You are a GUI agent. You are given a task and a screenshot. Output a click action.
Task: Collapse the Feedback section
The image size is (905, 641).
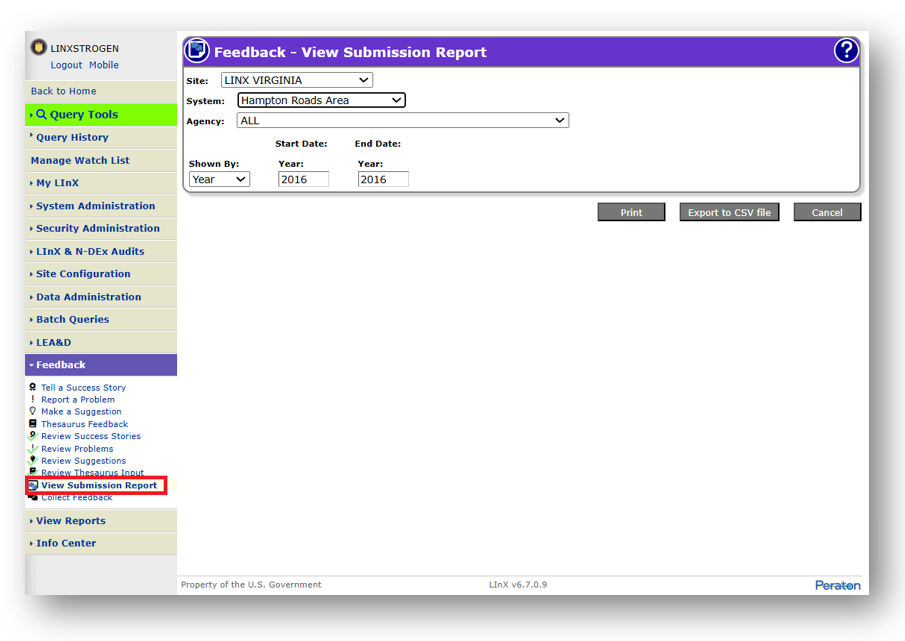pyautogui.click(x=101, y=365)
